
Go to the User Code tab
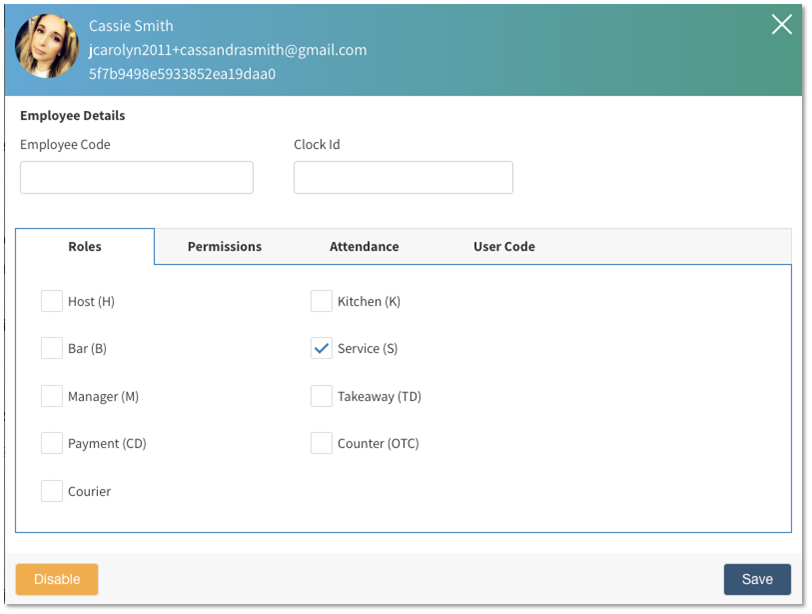[504, 246]
